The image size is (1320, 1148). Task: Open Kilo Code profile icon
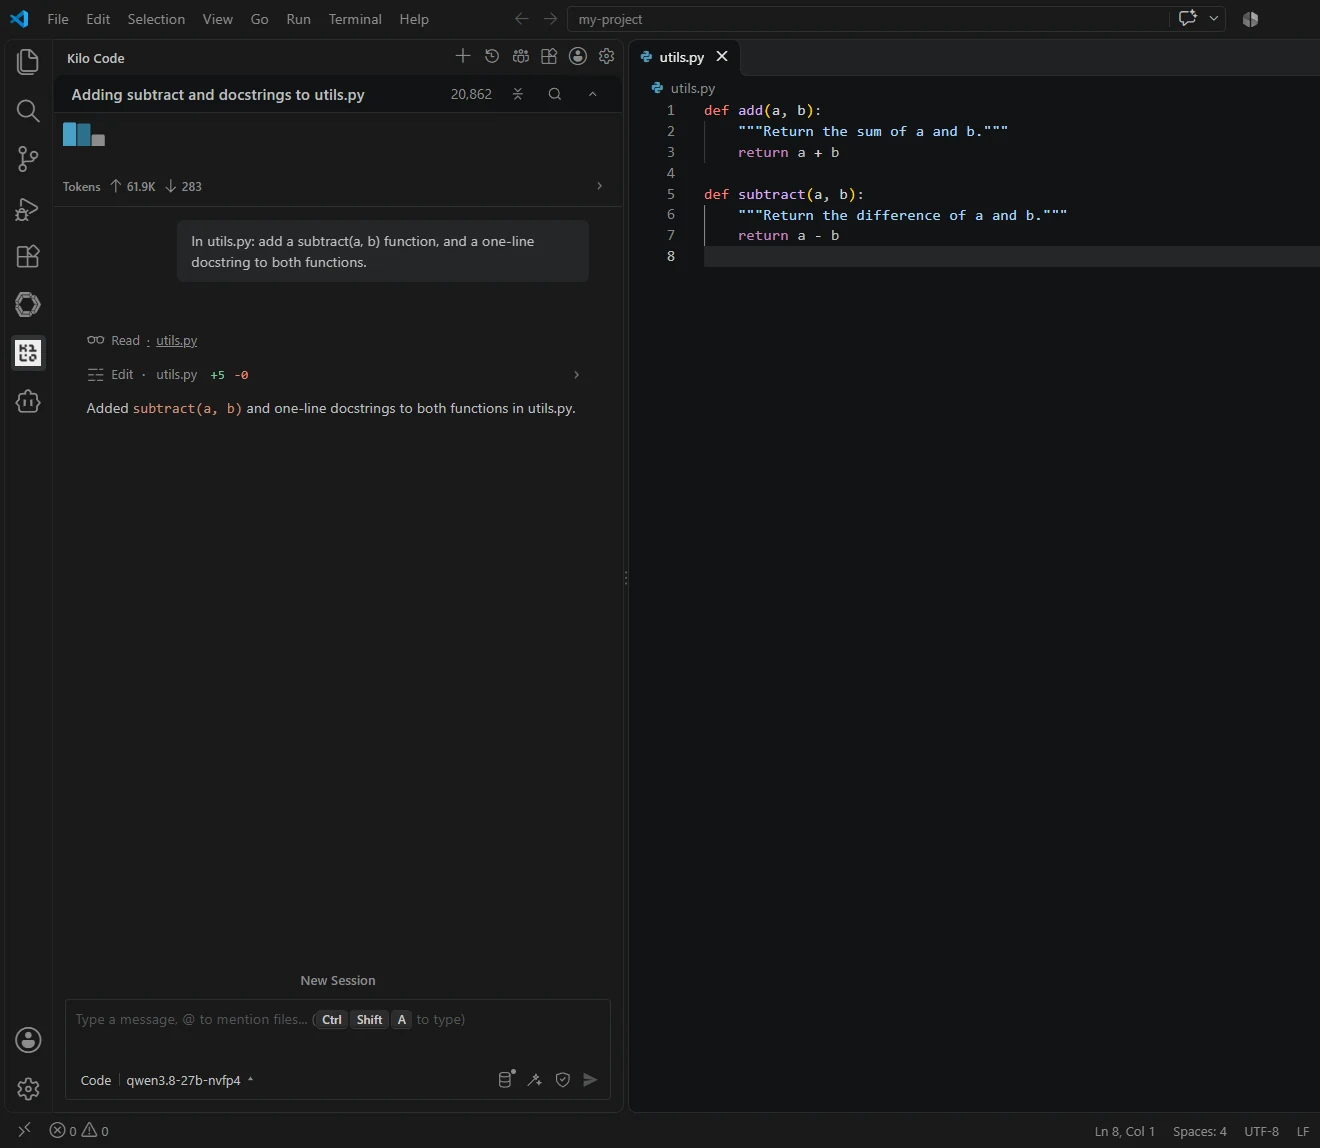pyautogui.click(x=578, y=56)
